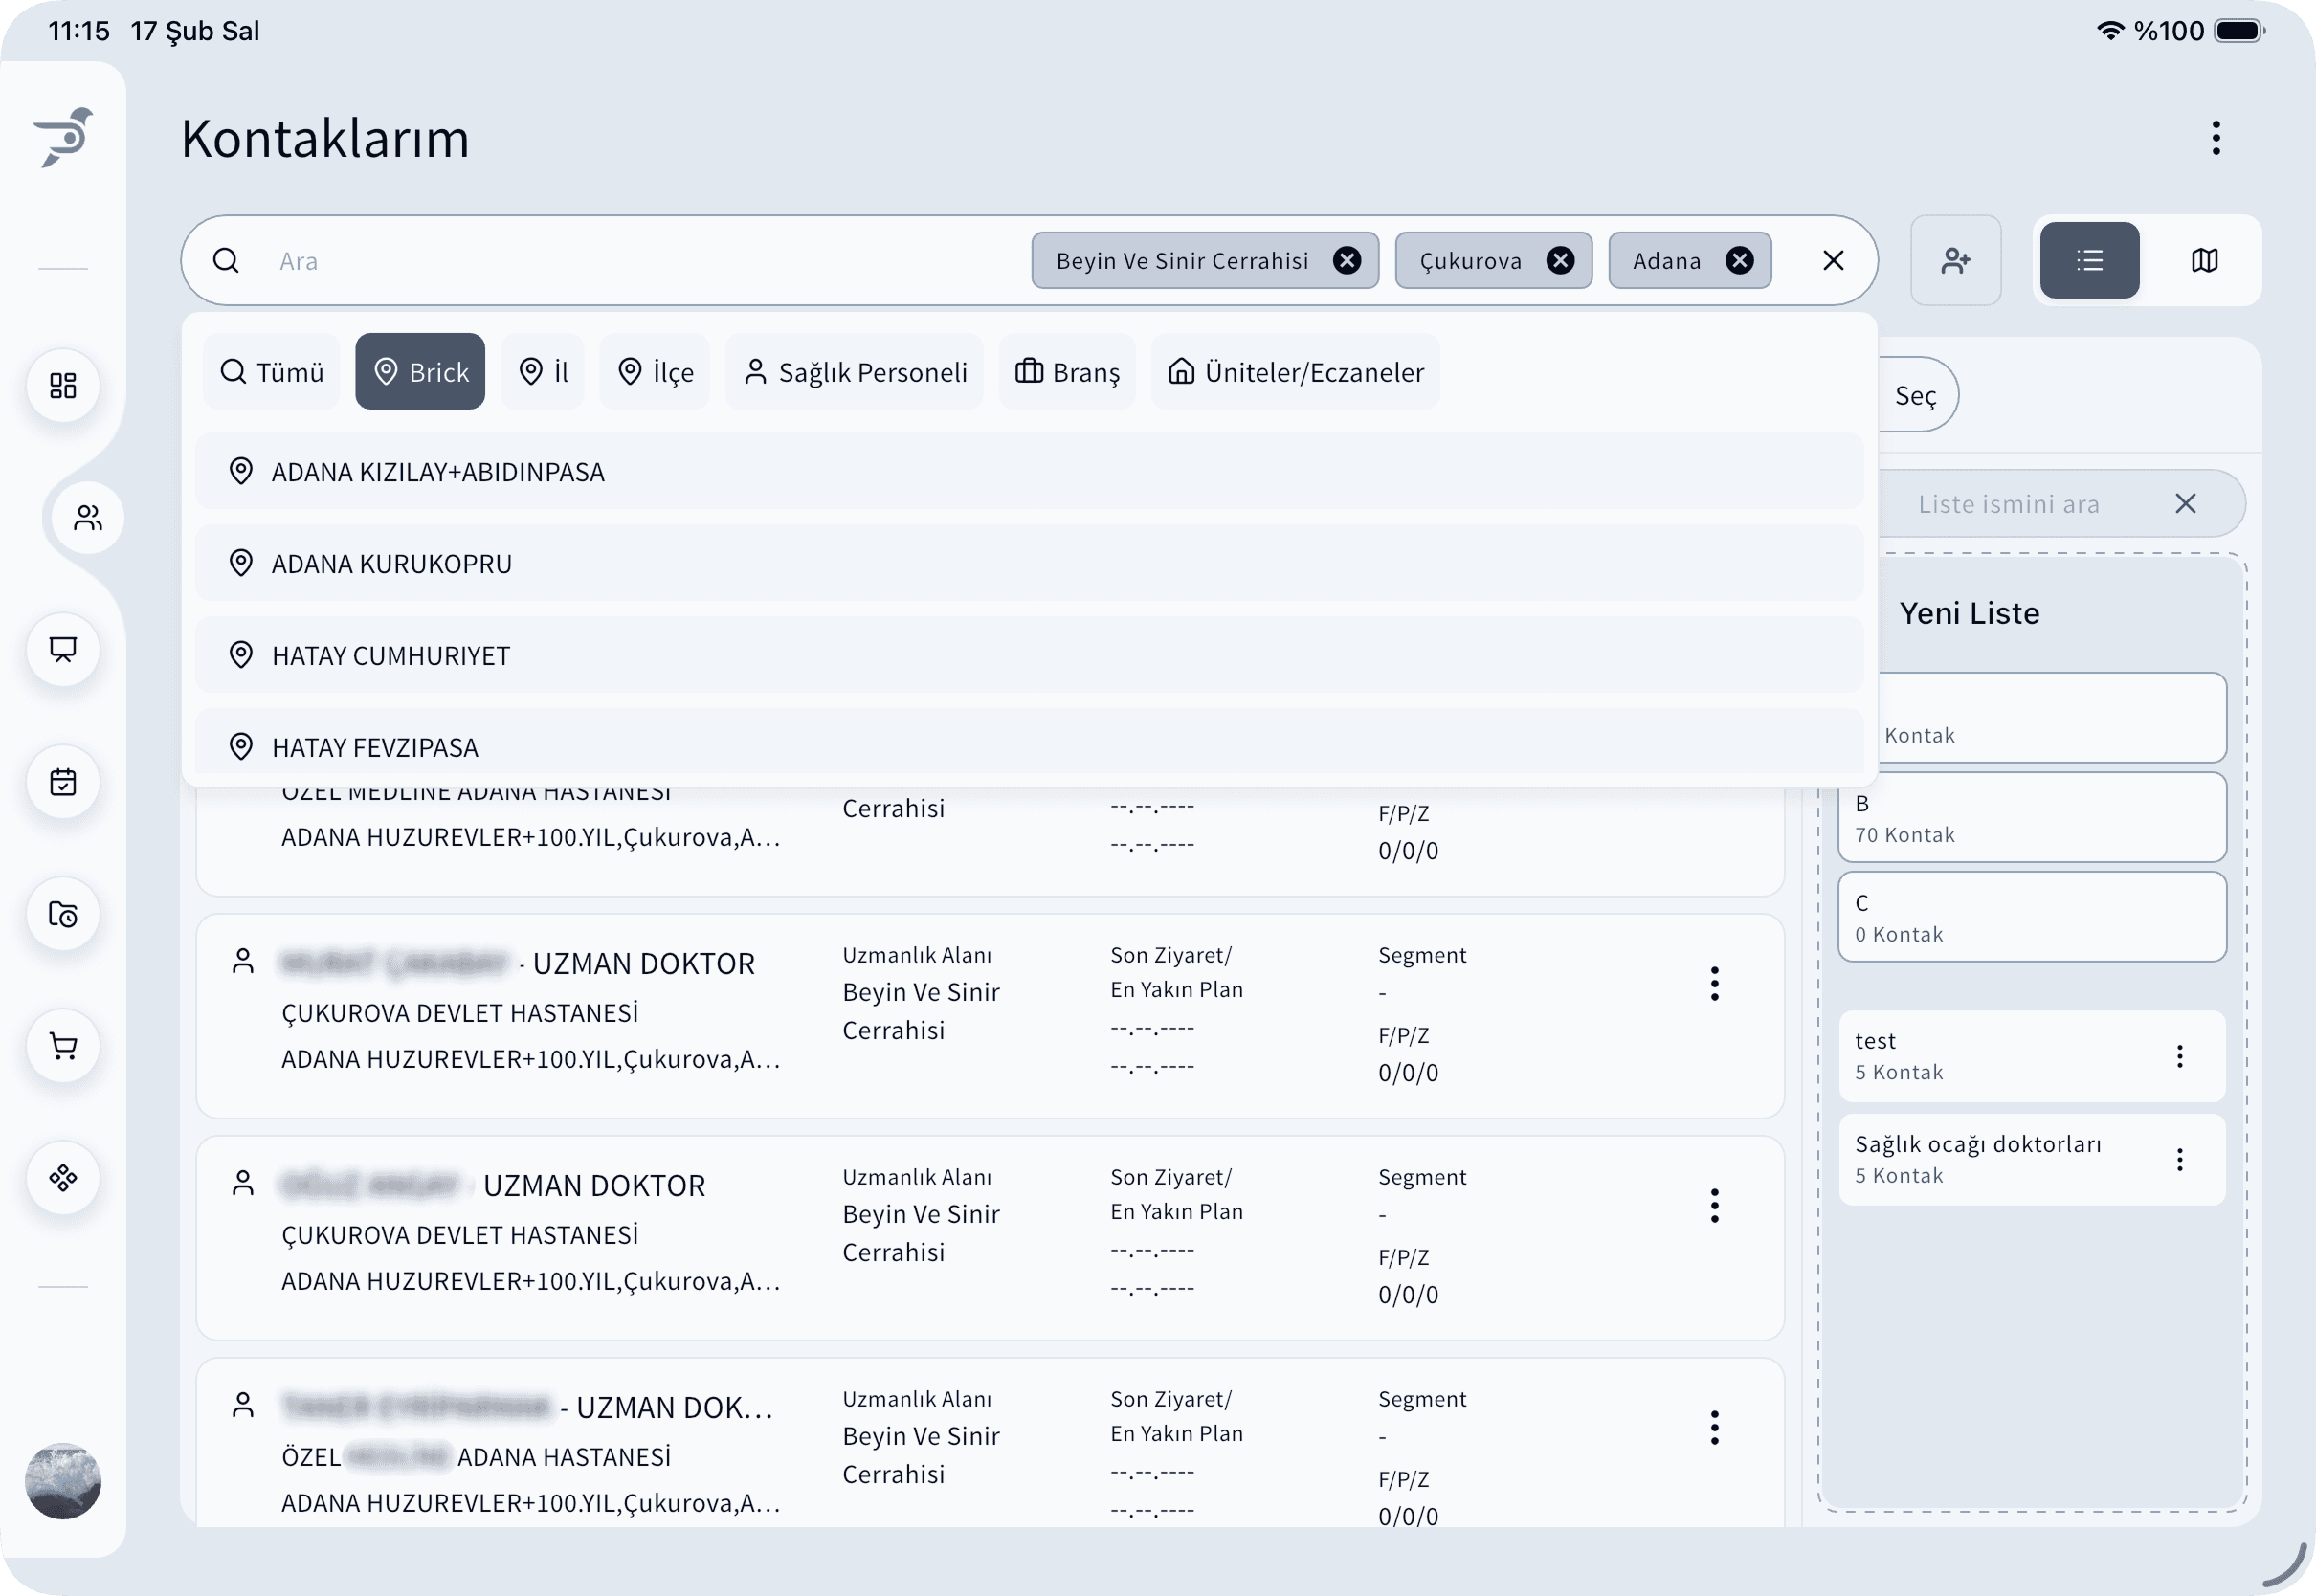Viewport: 2316px width, 1596px height.
Task: Open page options three-dot menu
Action: 2216,138
